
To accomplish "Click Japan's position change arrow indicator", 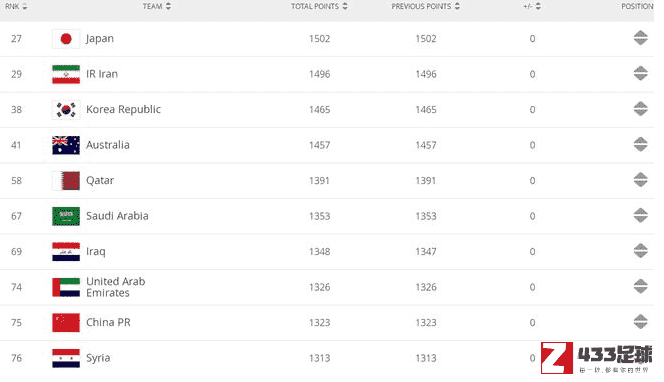I will tap(640, 38).
